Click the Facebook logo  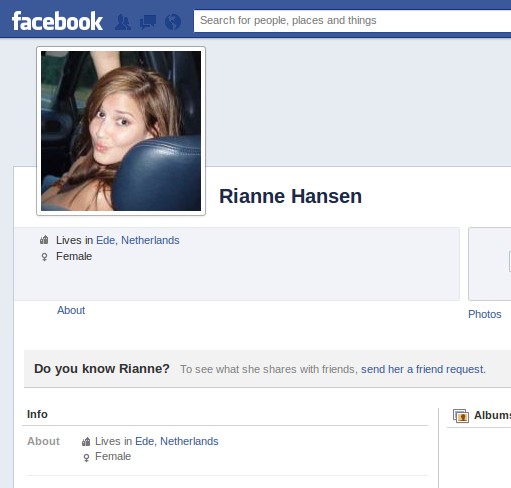click(57, 21)
